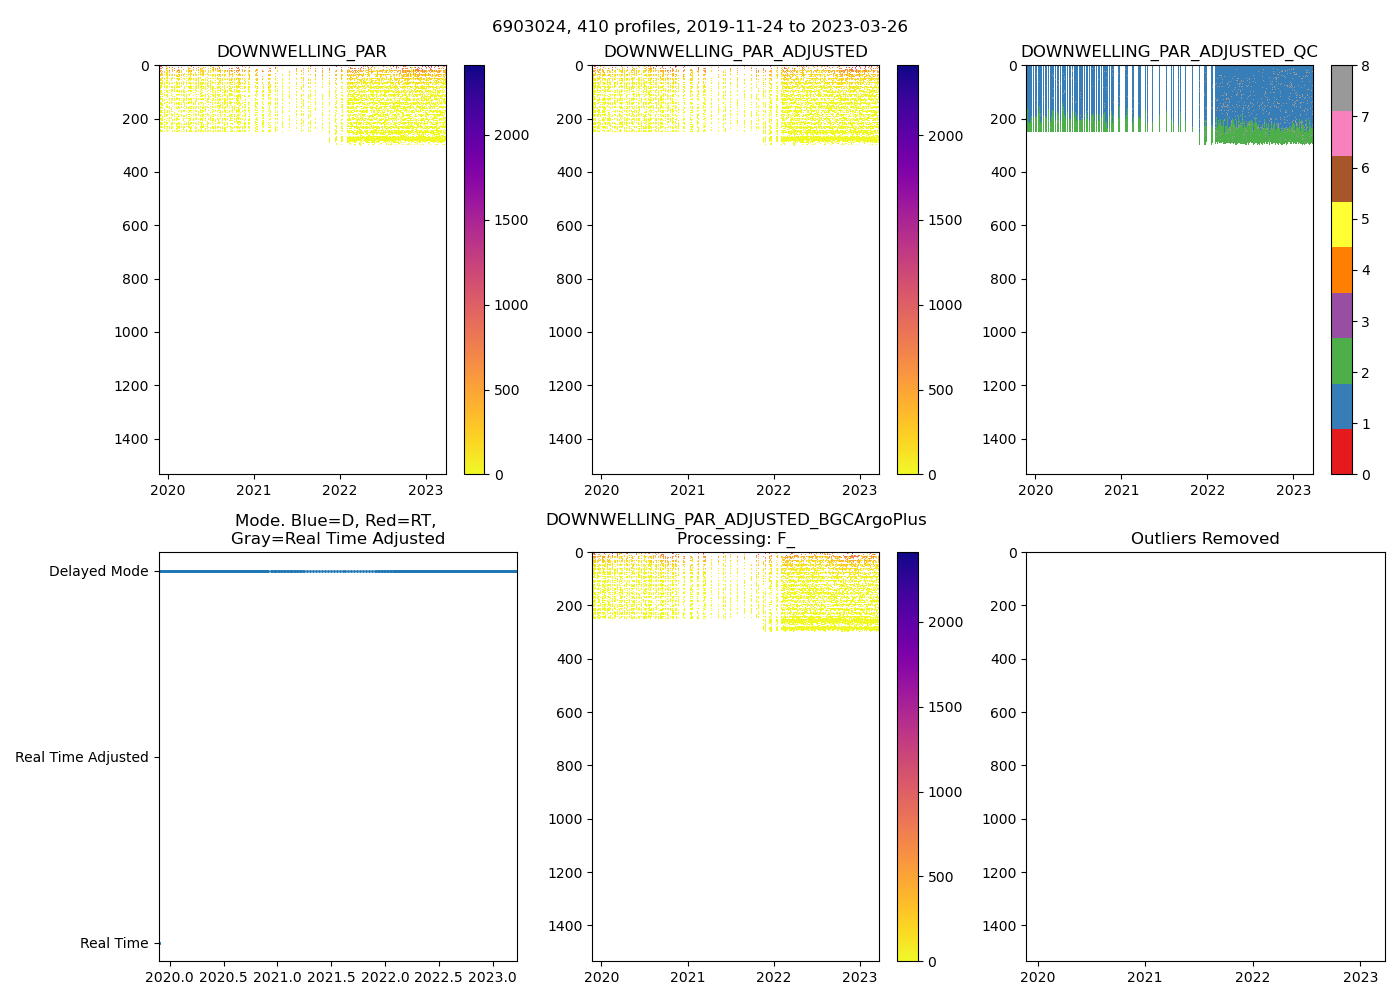Screen dimensions: 1400x1000
Task: Pick the orange segment of QC colorbar
Action: point(1341,270)
